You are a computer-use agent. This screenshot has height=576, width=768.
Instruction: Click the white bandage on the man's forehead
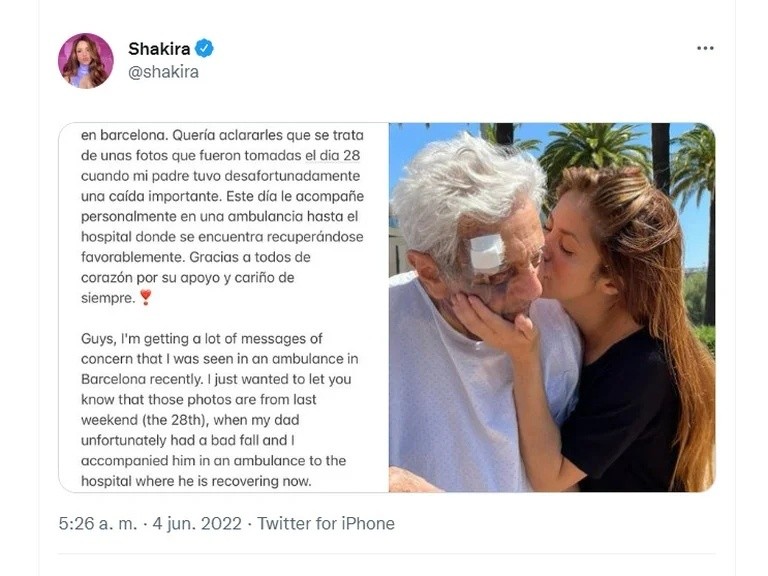tap(487, 253)
